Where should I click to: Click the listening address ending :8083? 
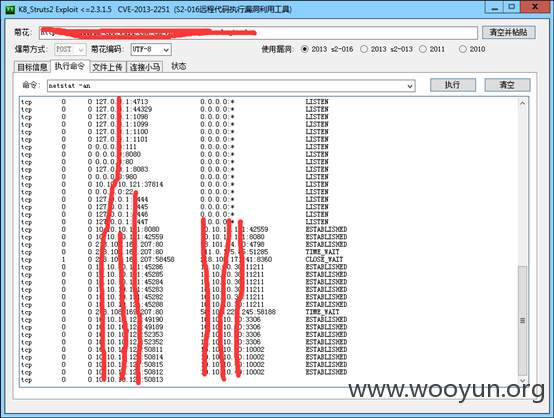(x=122, y=170)
